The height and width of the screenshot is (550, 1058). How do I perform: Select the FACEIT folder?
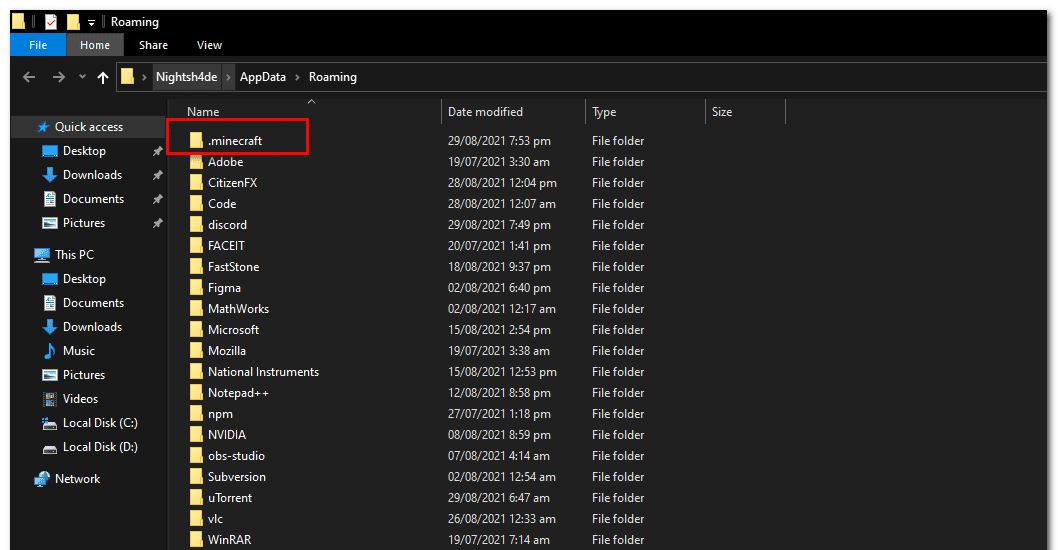tap(226, 246)
